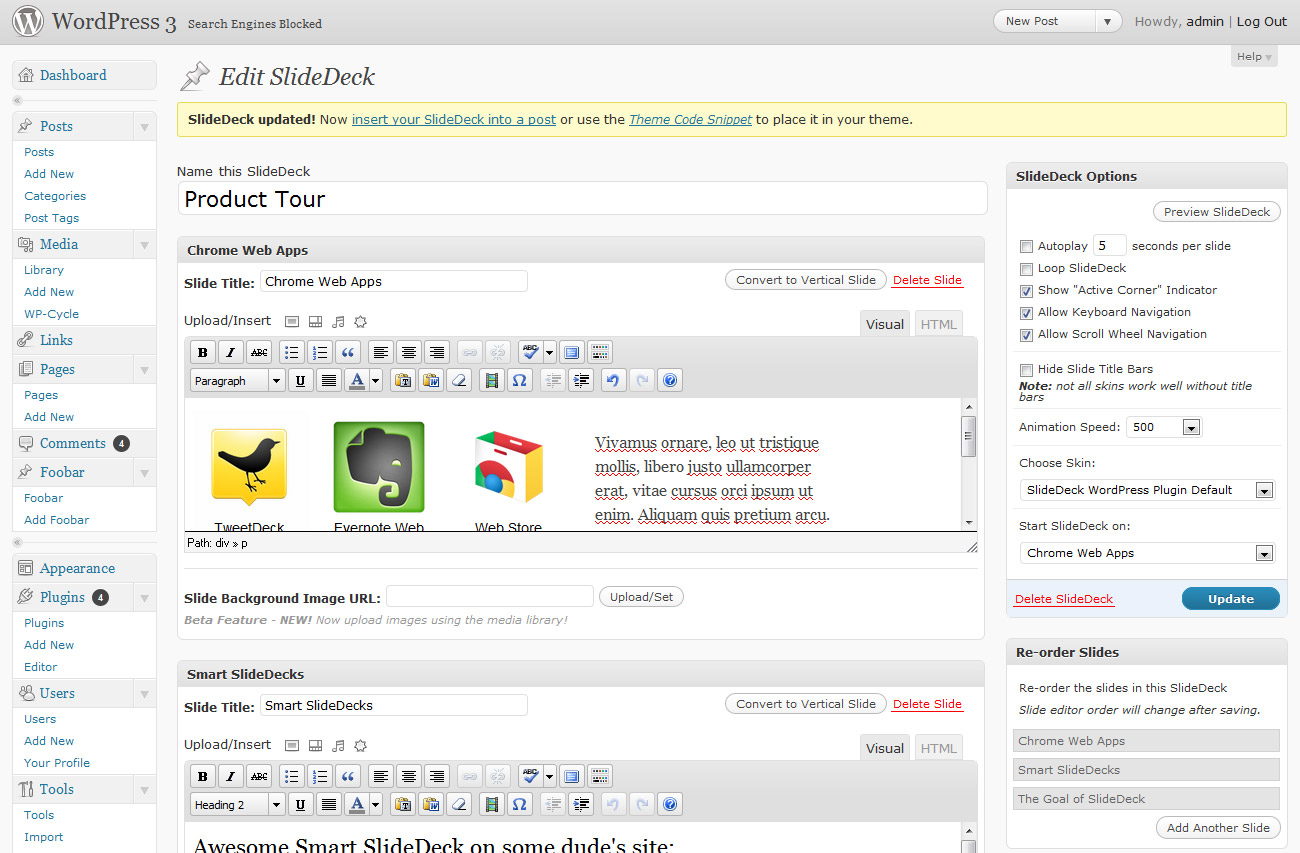Image resolution: width=1300 pixels, height=853 pixels.
Task: Click the Autoplay seconds per slide field
Action: tap(1109, 245)
